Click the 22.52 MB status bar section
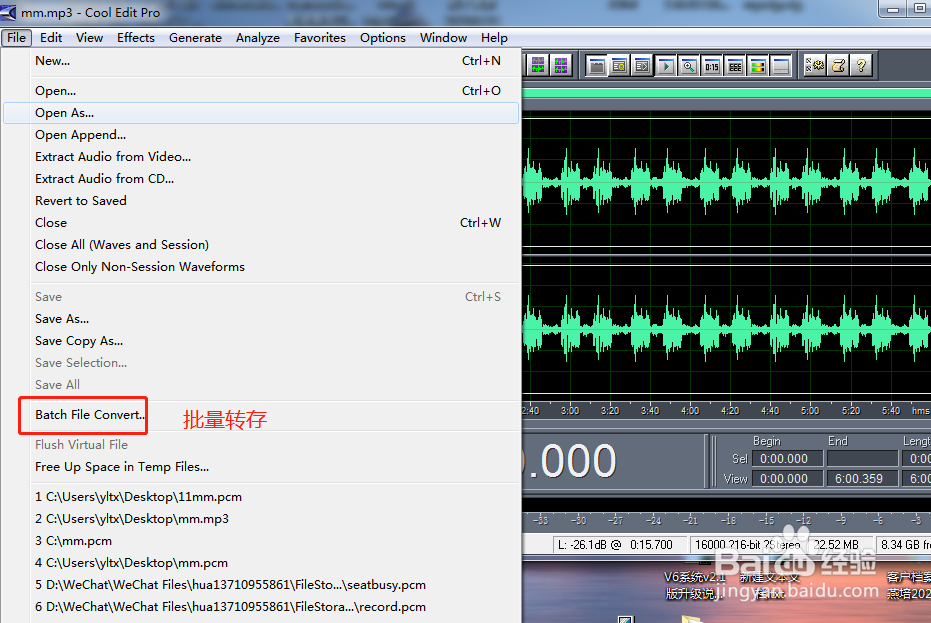931x623 pixels. 839,545
